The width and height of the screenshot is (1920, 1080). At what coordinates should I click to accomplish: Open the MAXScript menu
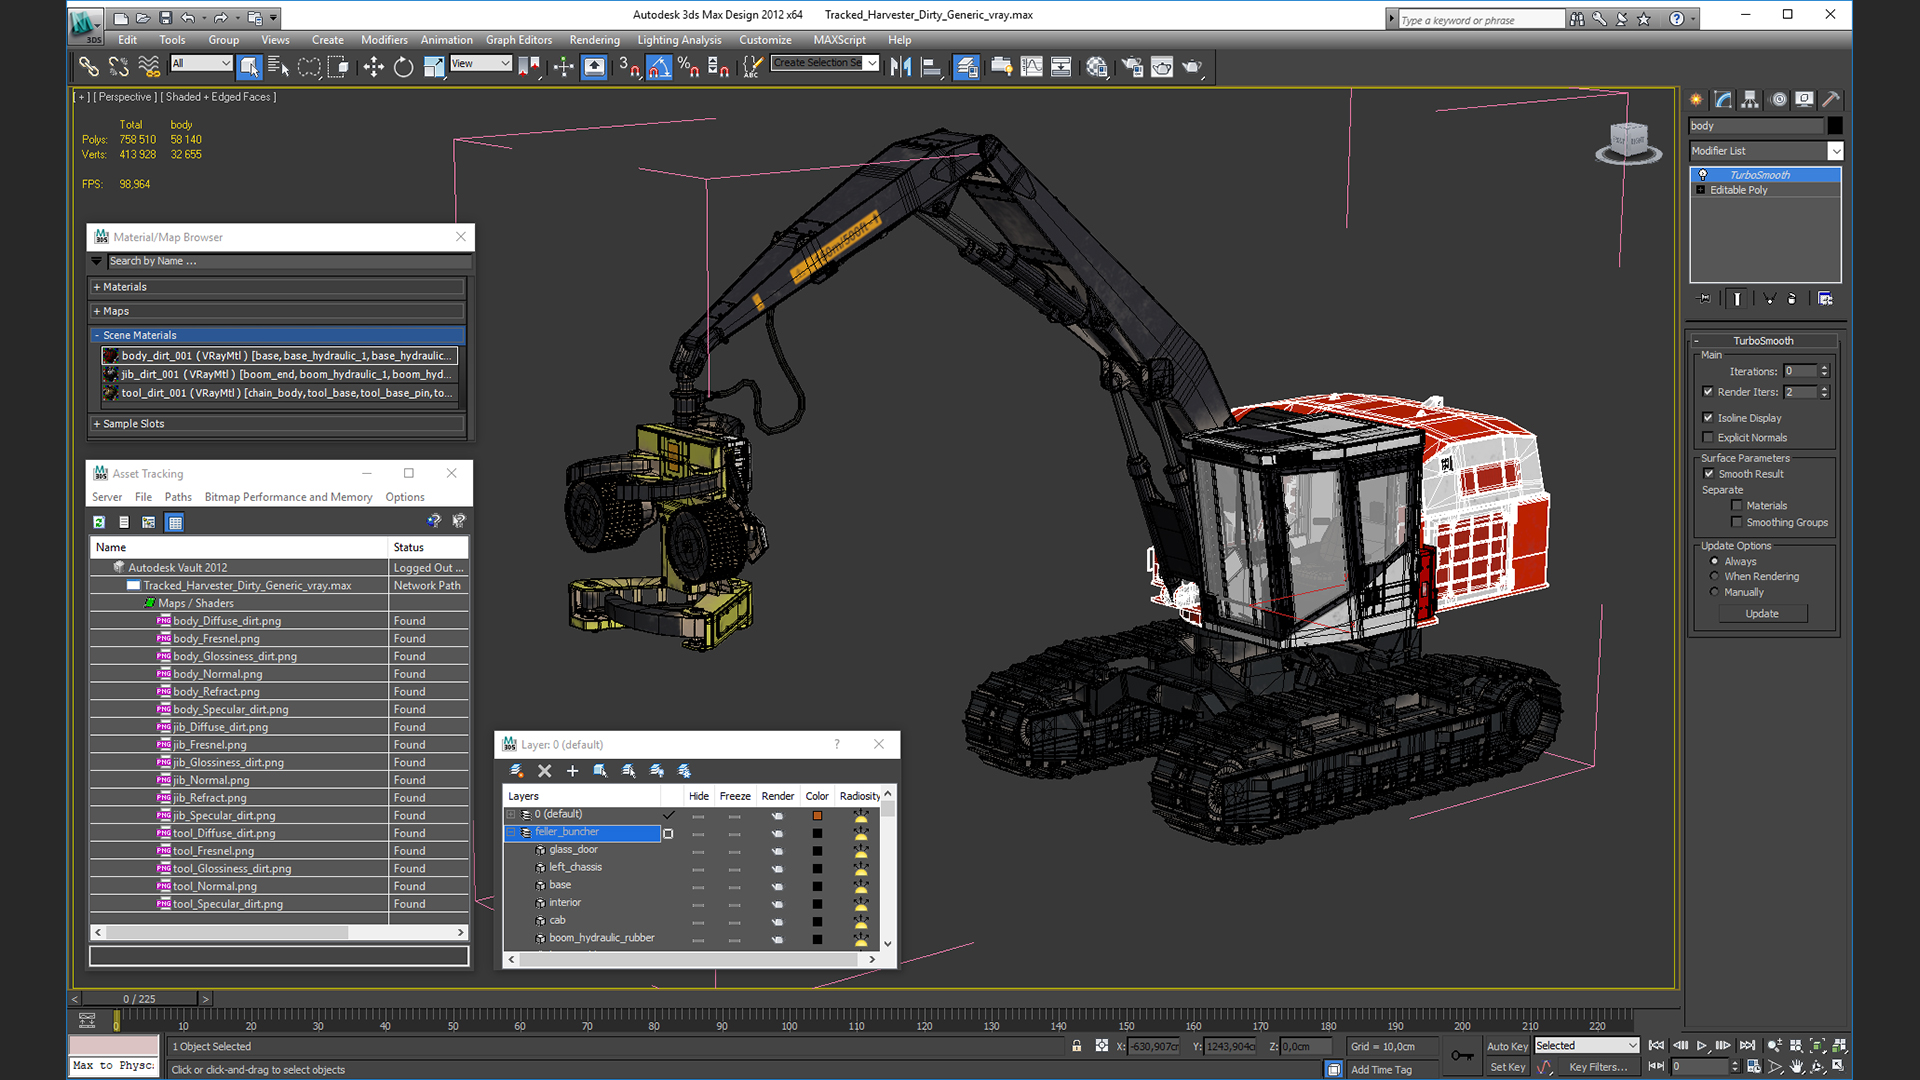pos(839,40)
